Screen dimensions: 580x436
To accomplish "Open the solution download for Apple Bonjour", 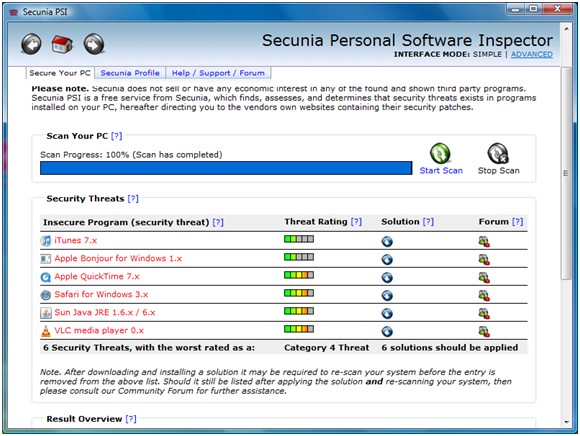I will point(387,260).
